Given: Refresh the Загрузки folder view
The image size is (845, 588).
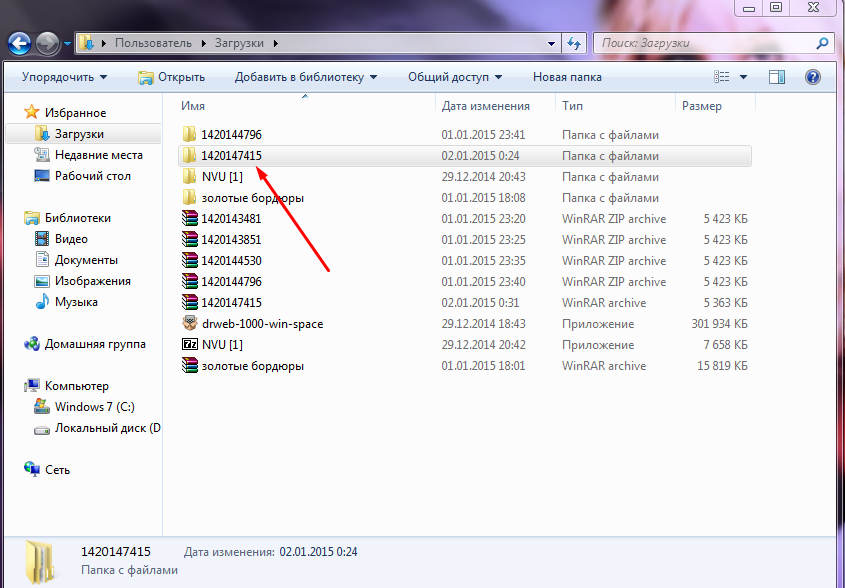Looking at the screenshot, I should 574,44.
